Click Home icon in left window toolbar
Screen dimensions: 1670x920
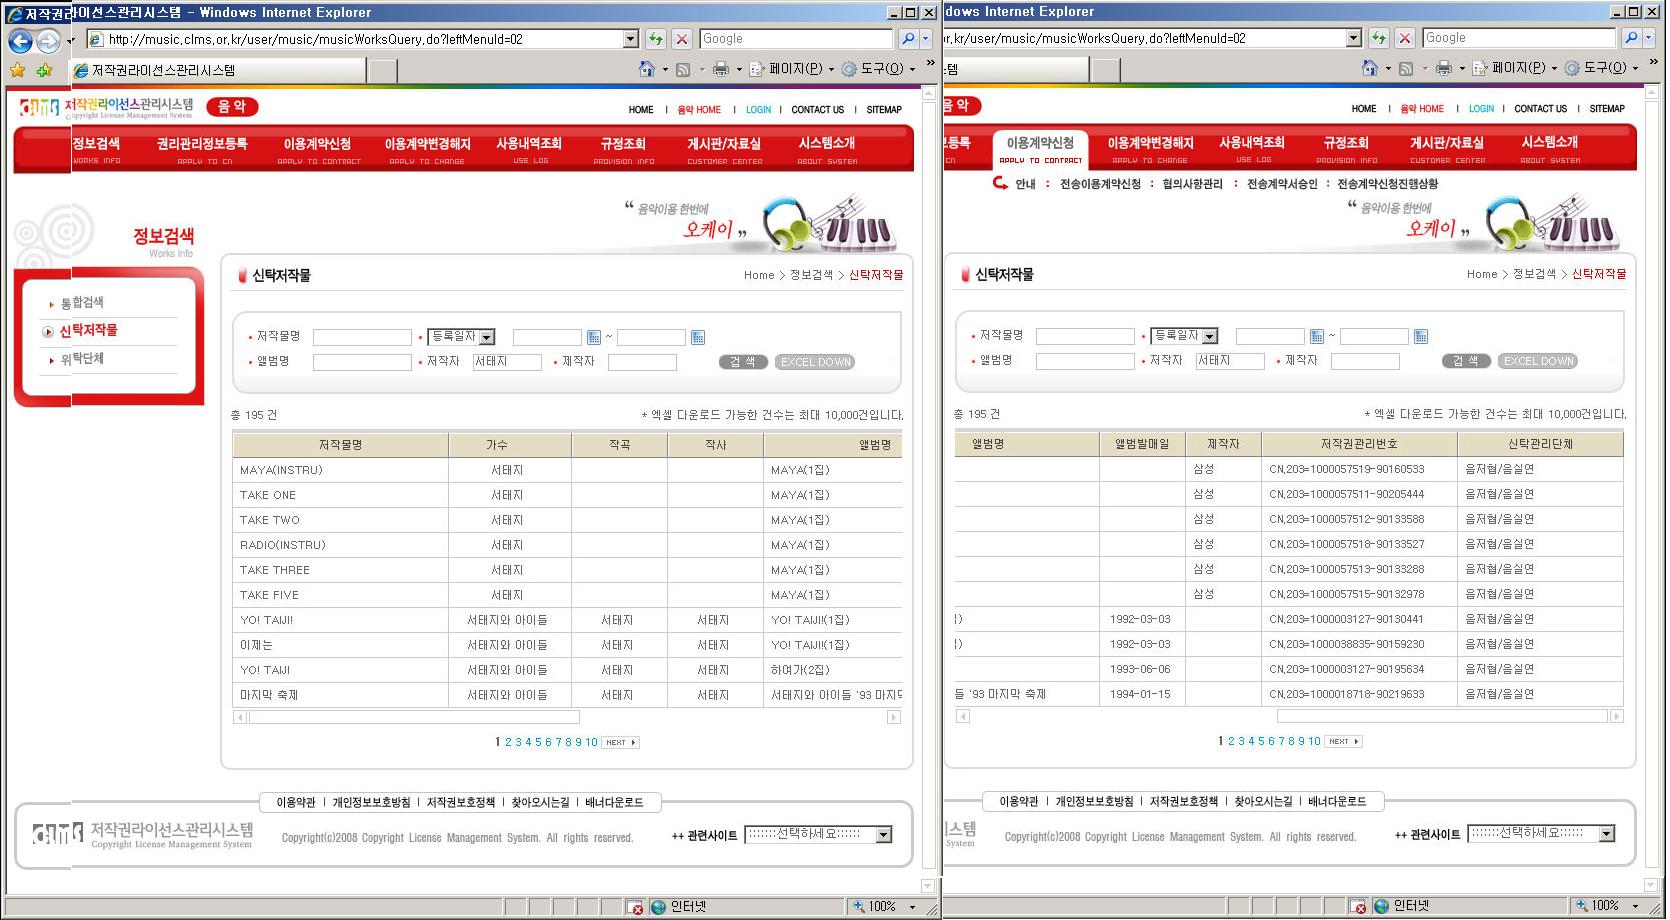[647, 69]
